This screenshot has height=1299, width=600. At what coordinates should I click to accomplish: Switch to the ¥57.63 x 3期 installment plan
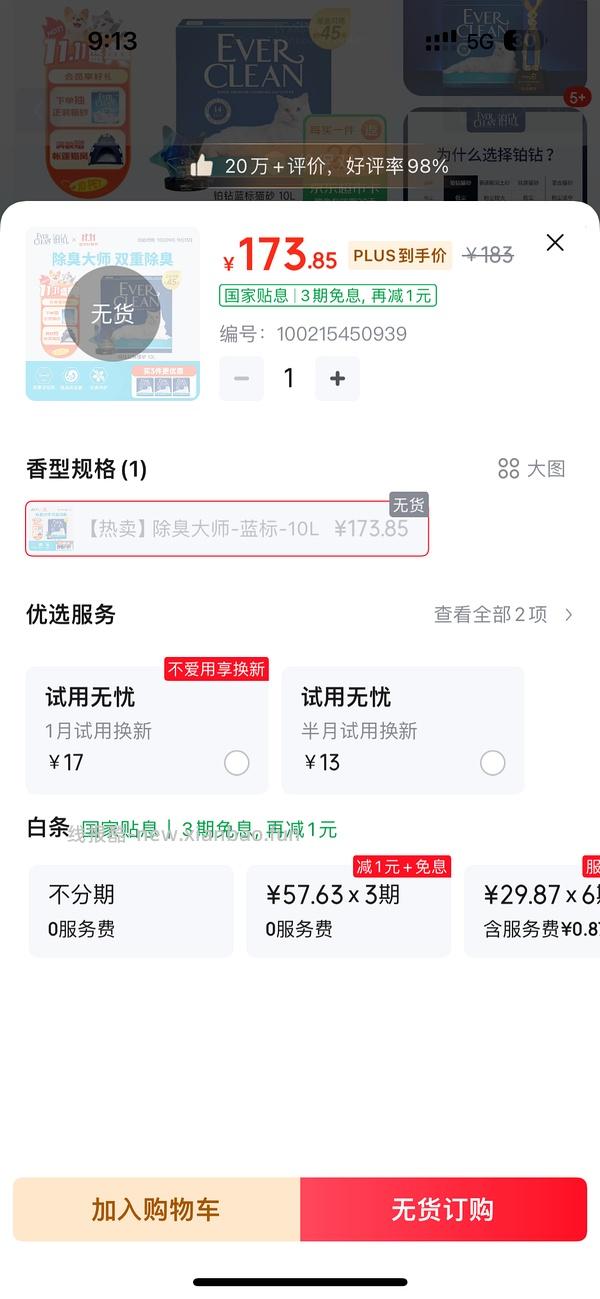click(x=348, y=910)
